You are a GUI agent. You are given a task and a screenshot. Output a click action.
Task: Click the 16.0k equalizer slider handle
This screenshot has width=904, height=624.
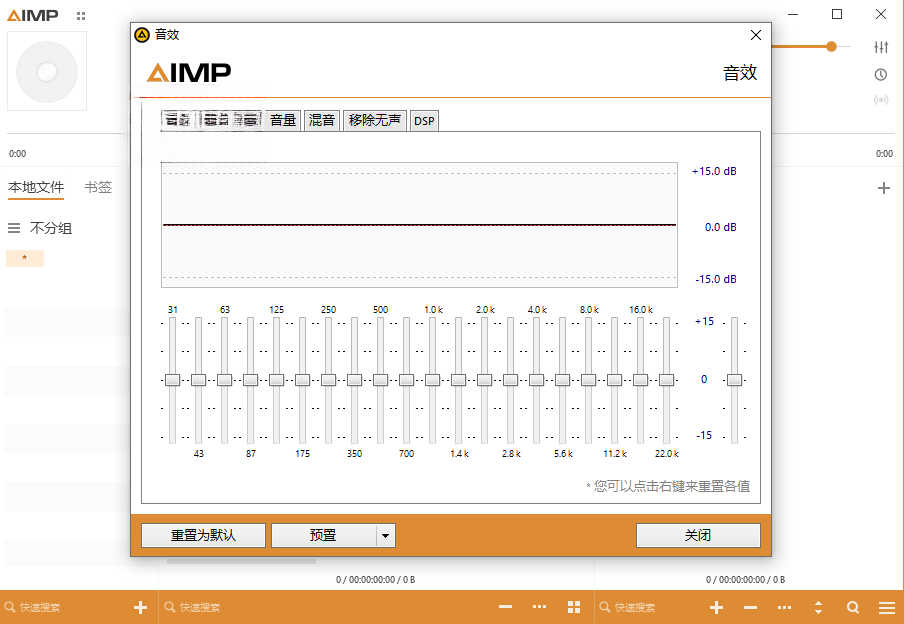(x=641, y=379)
